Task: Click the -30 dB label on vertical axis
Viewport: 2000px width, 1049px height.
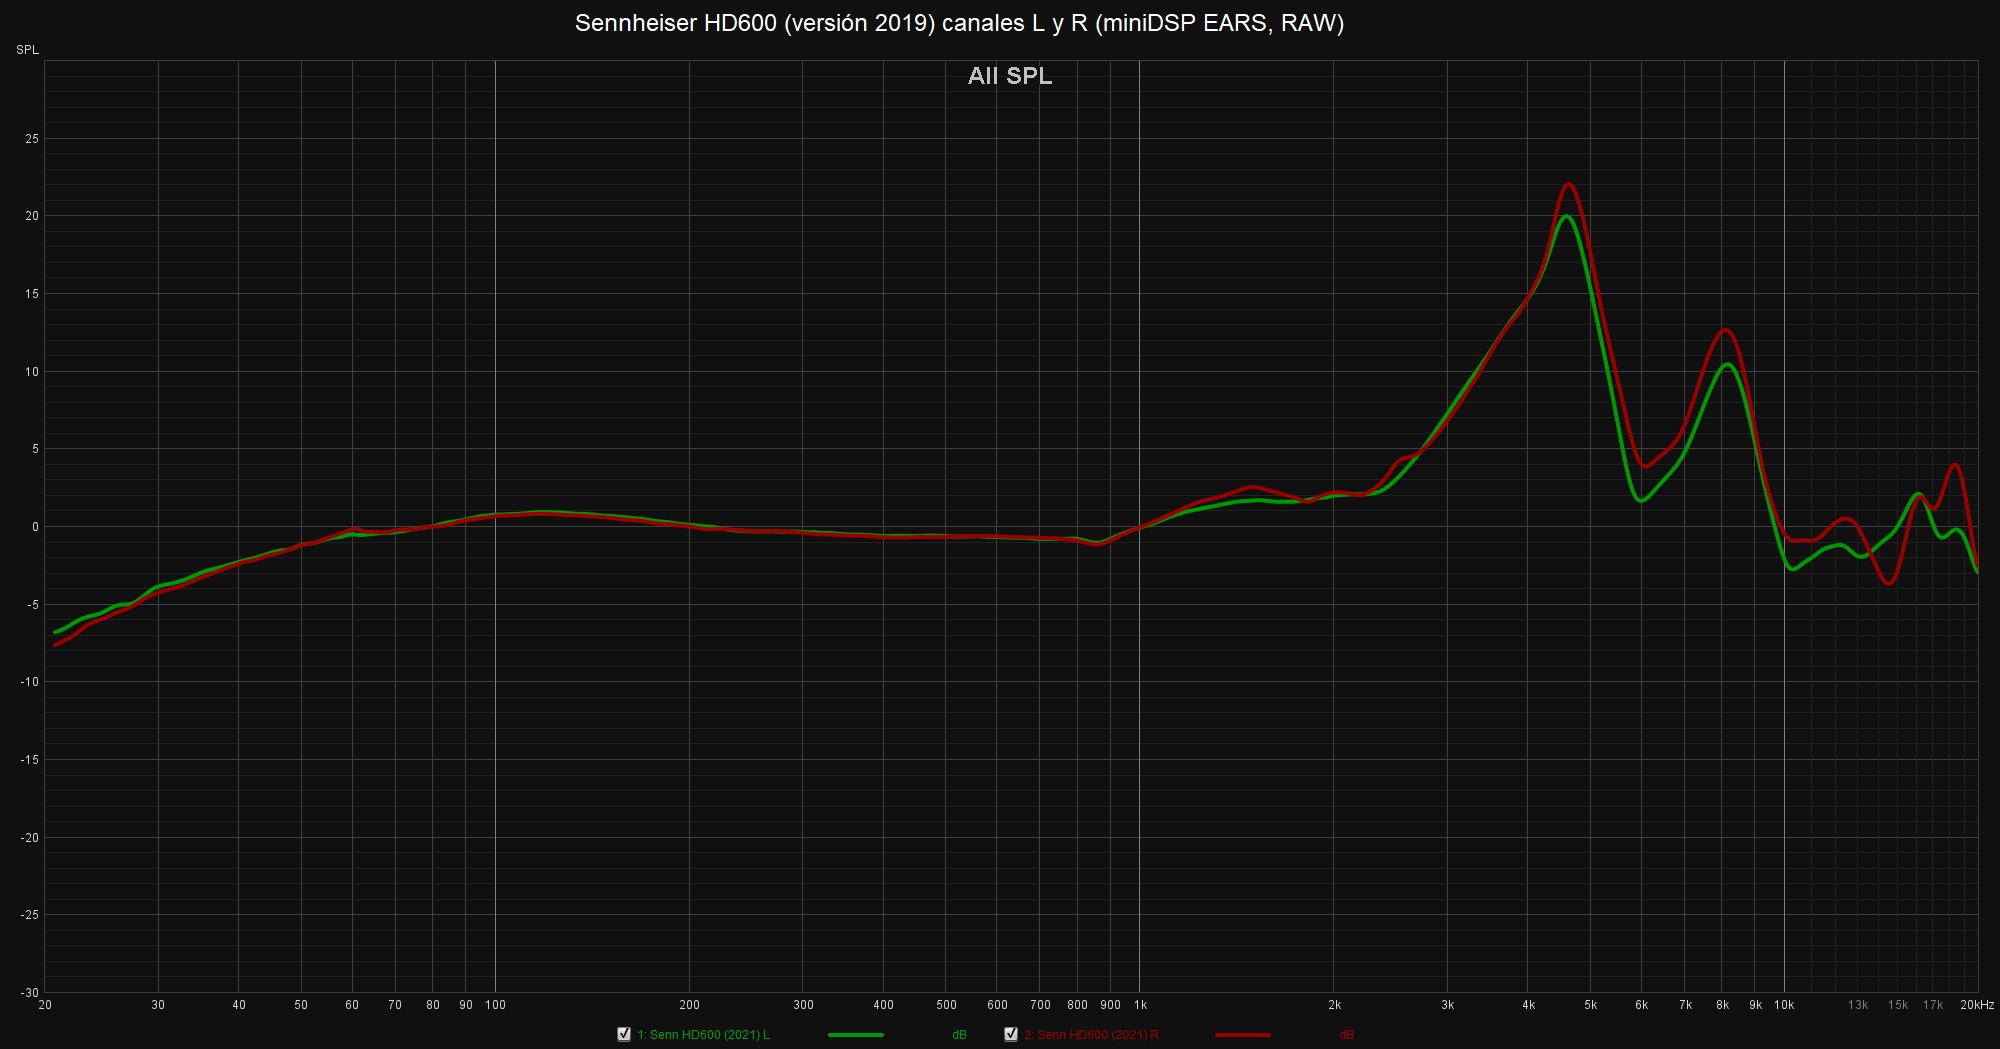Action: click(30, 993)
